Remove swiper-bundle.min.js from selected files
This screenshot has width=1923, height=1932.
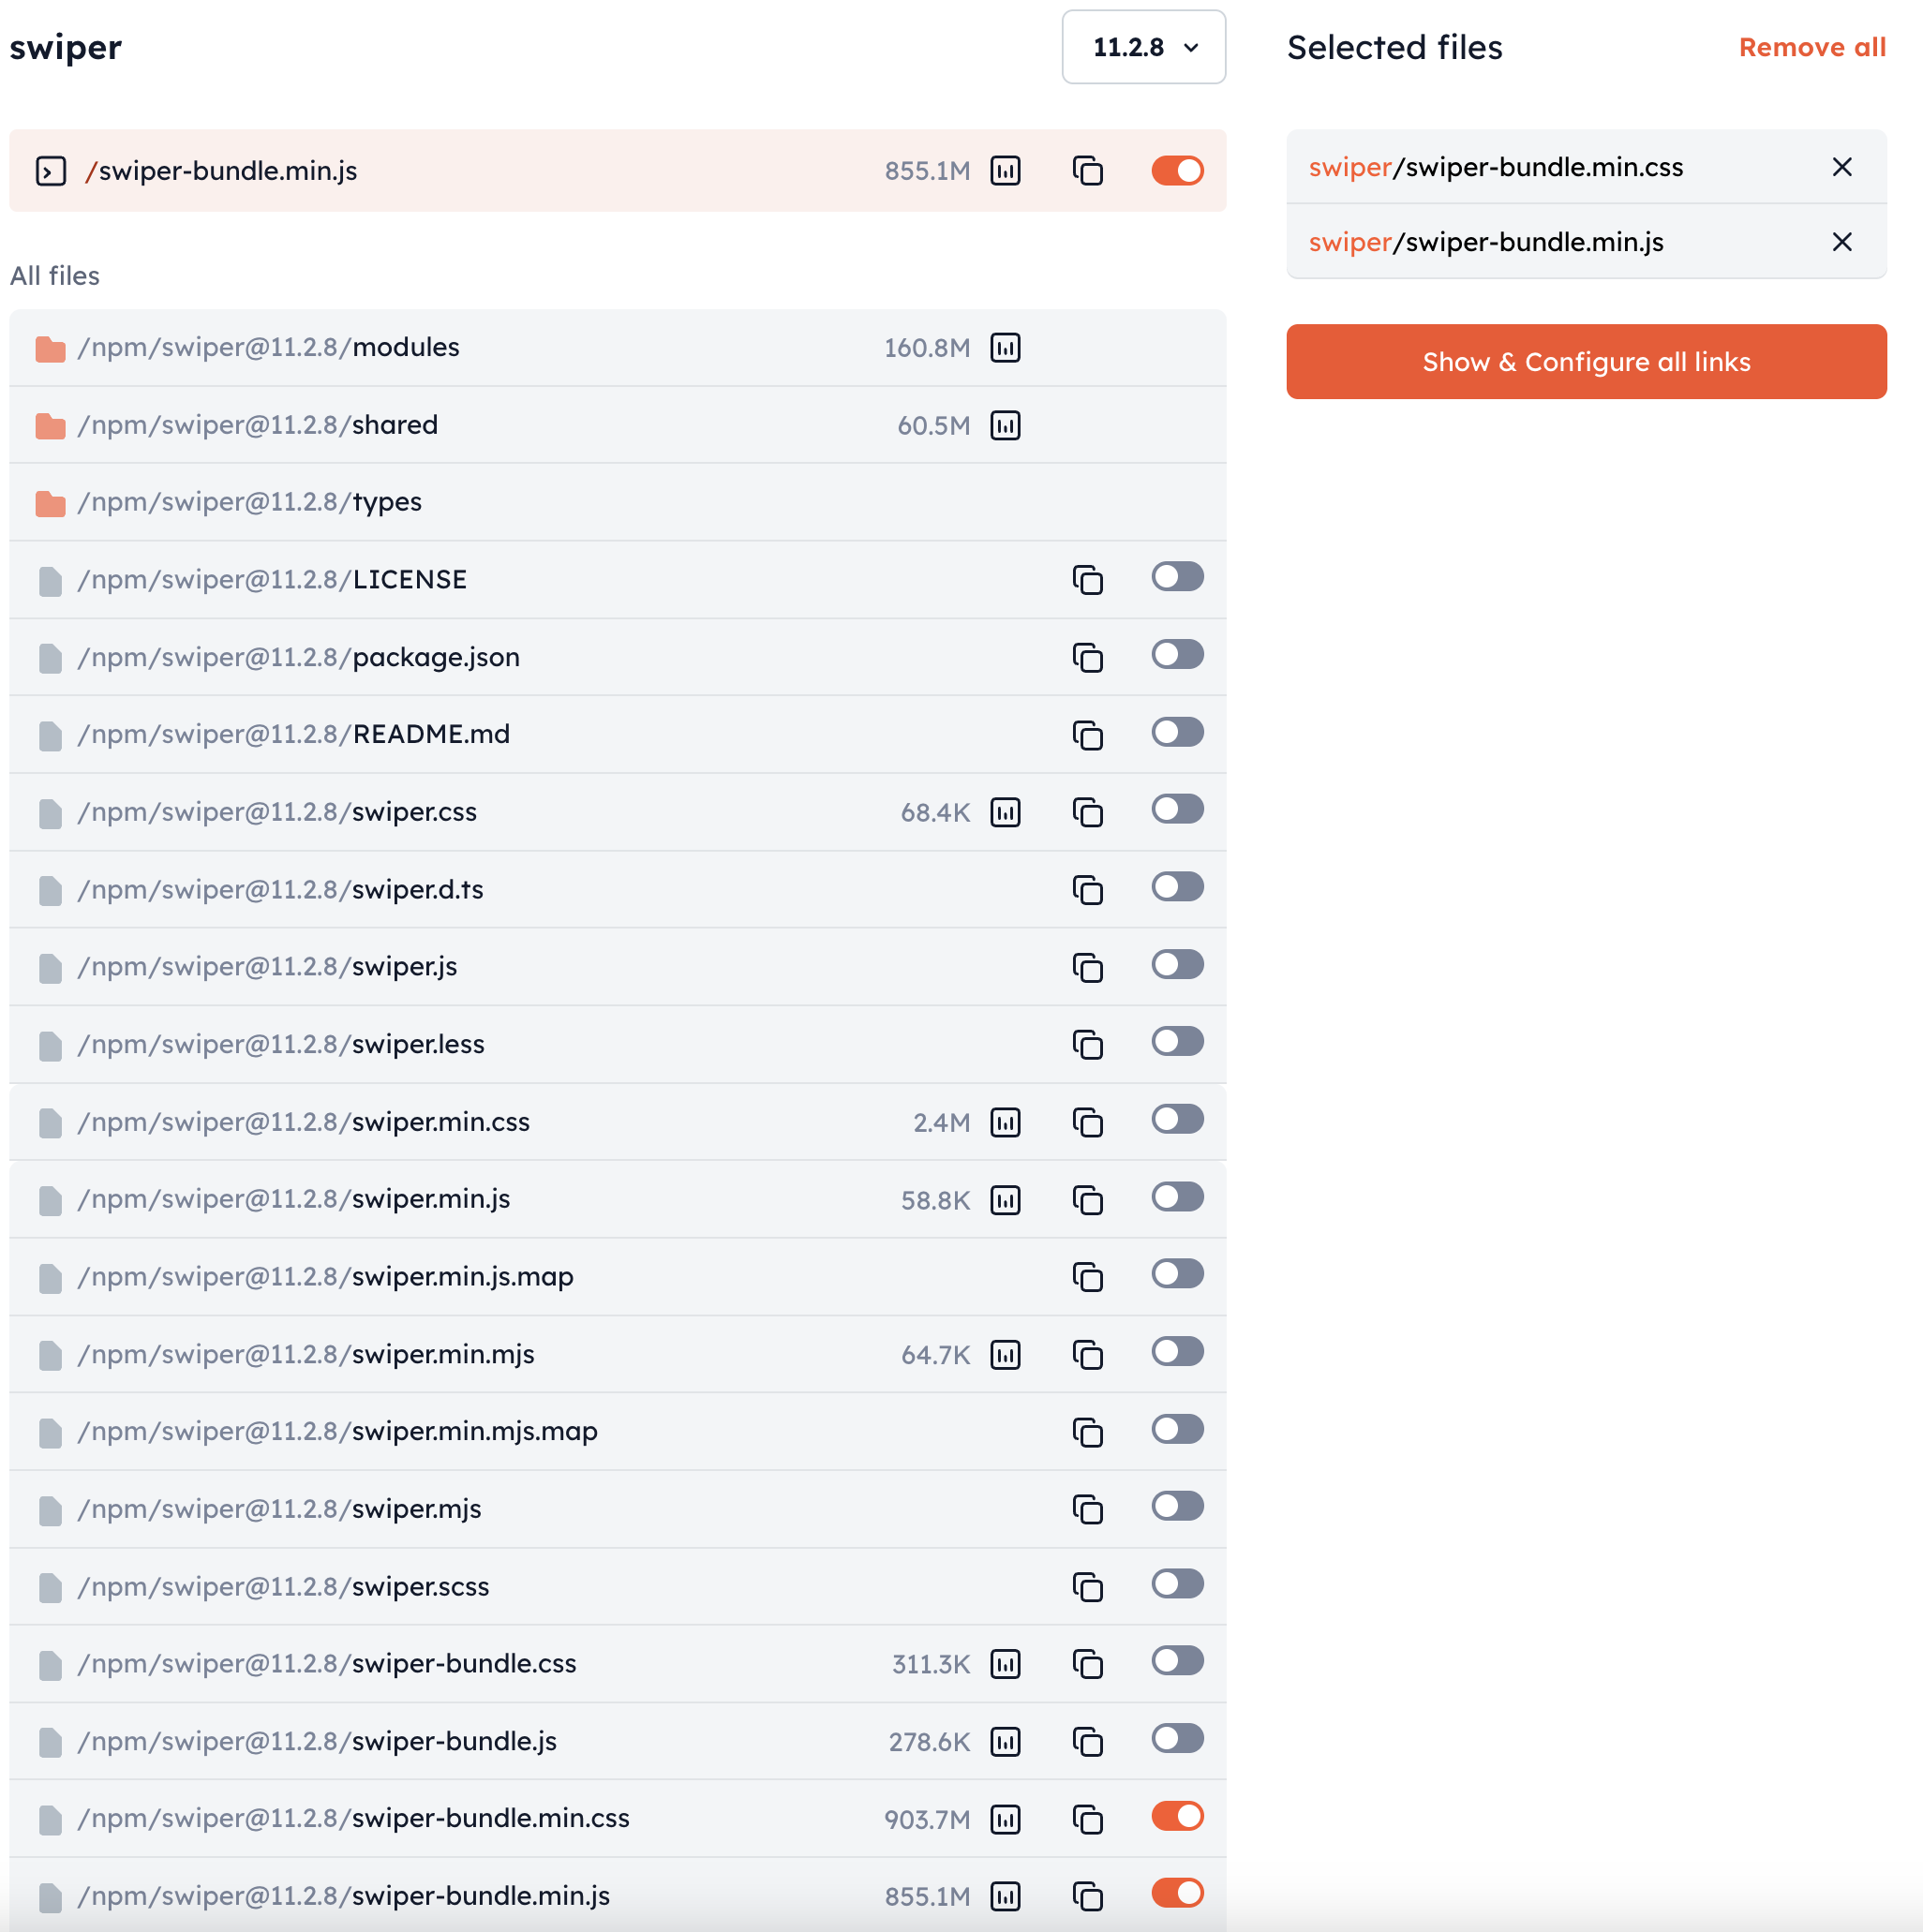(x=1842, y=242)
